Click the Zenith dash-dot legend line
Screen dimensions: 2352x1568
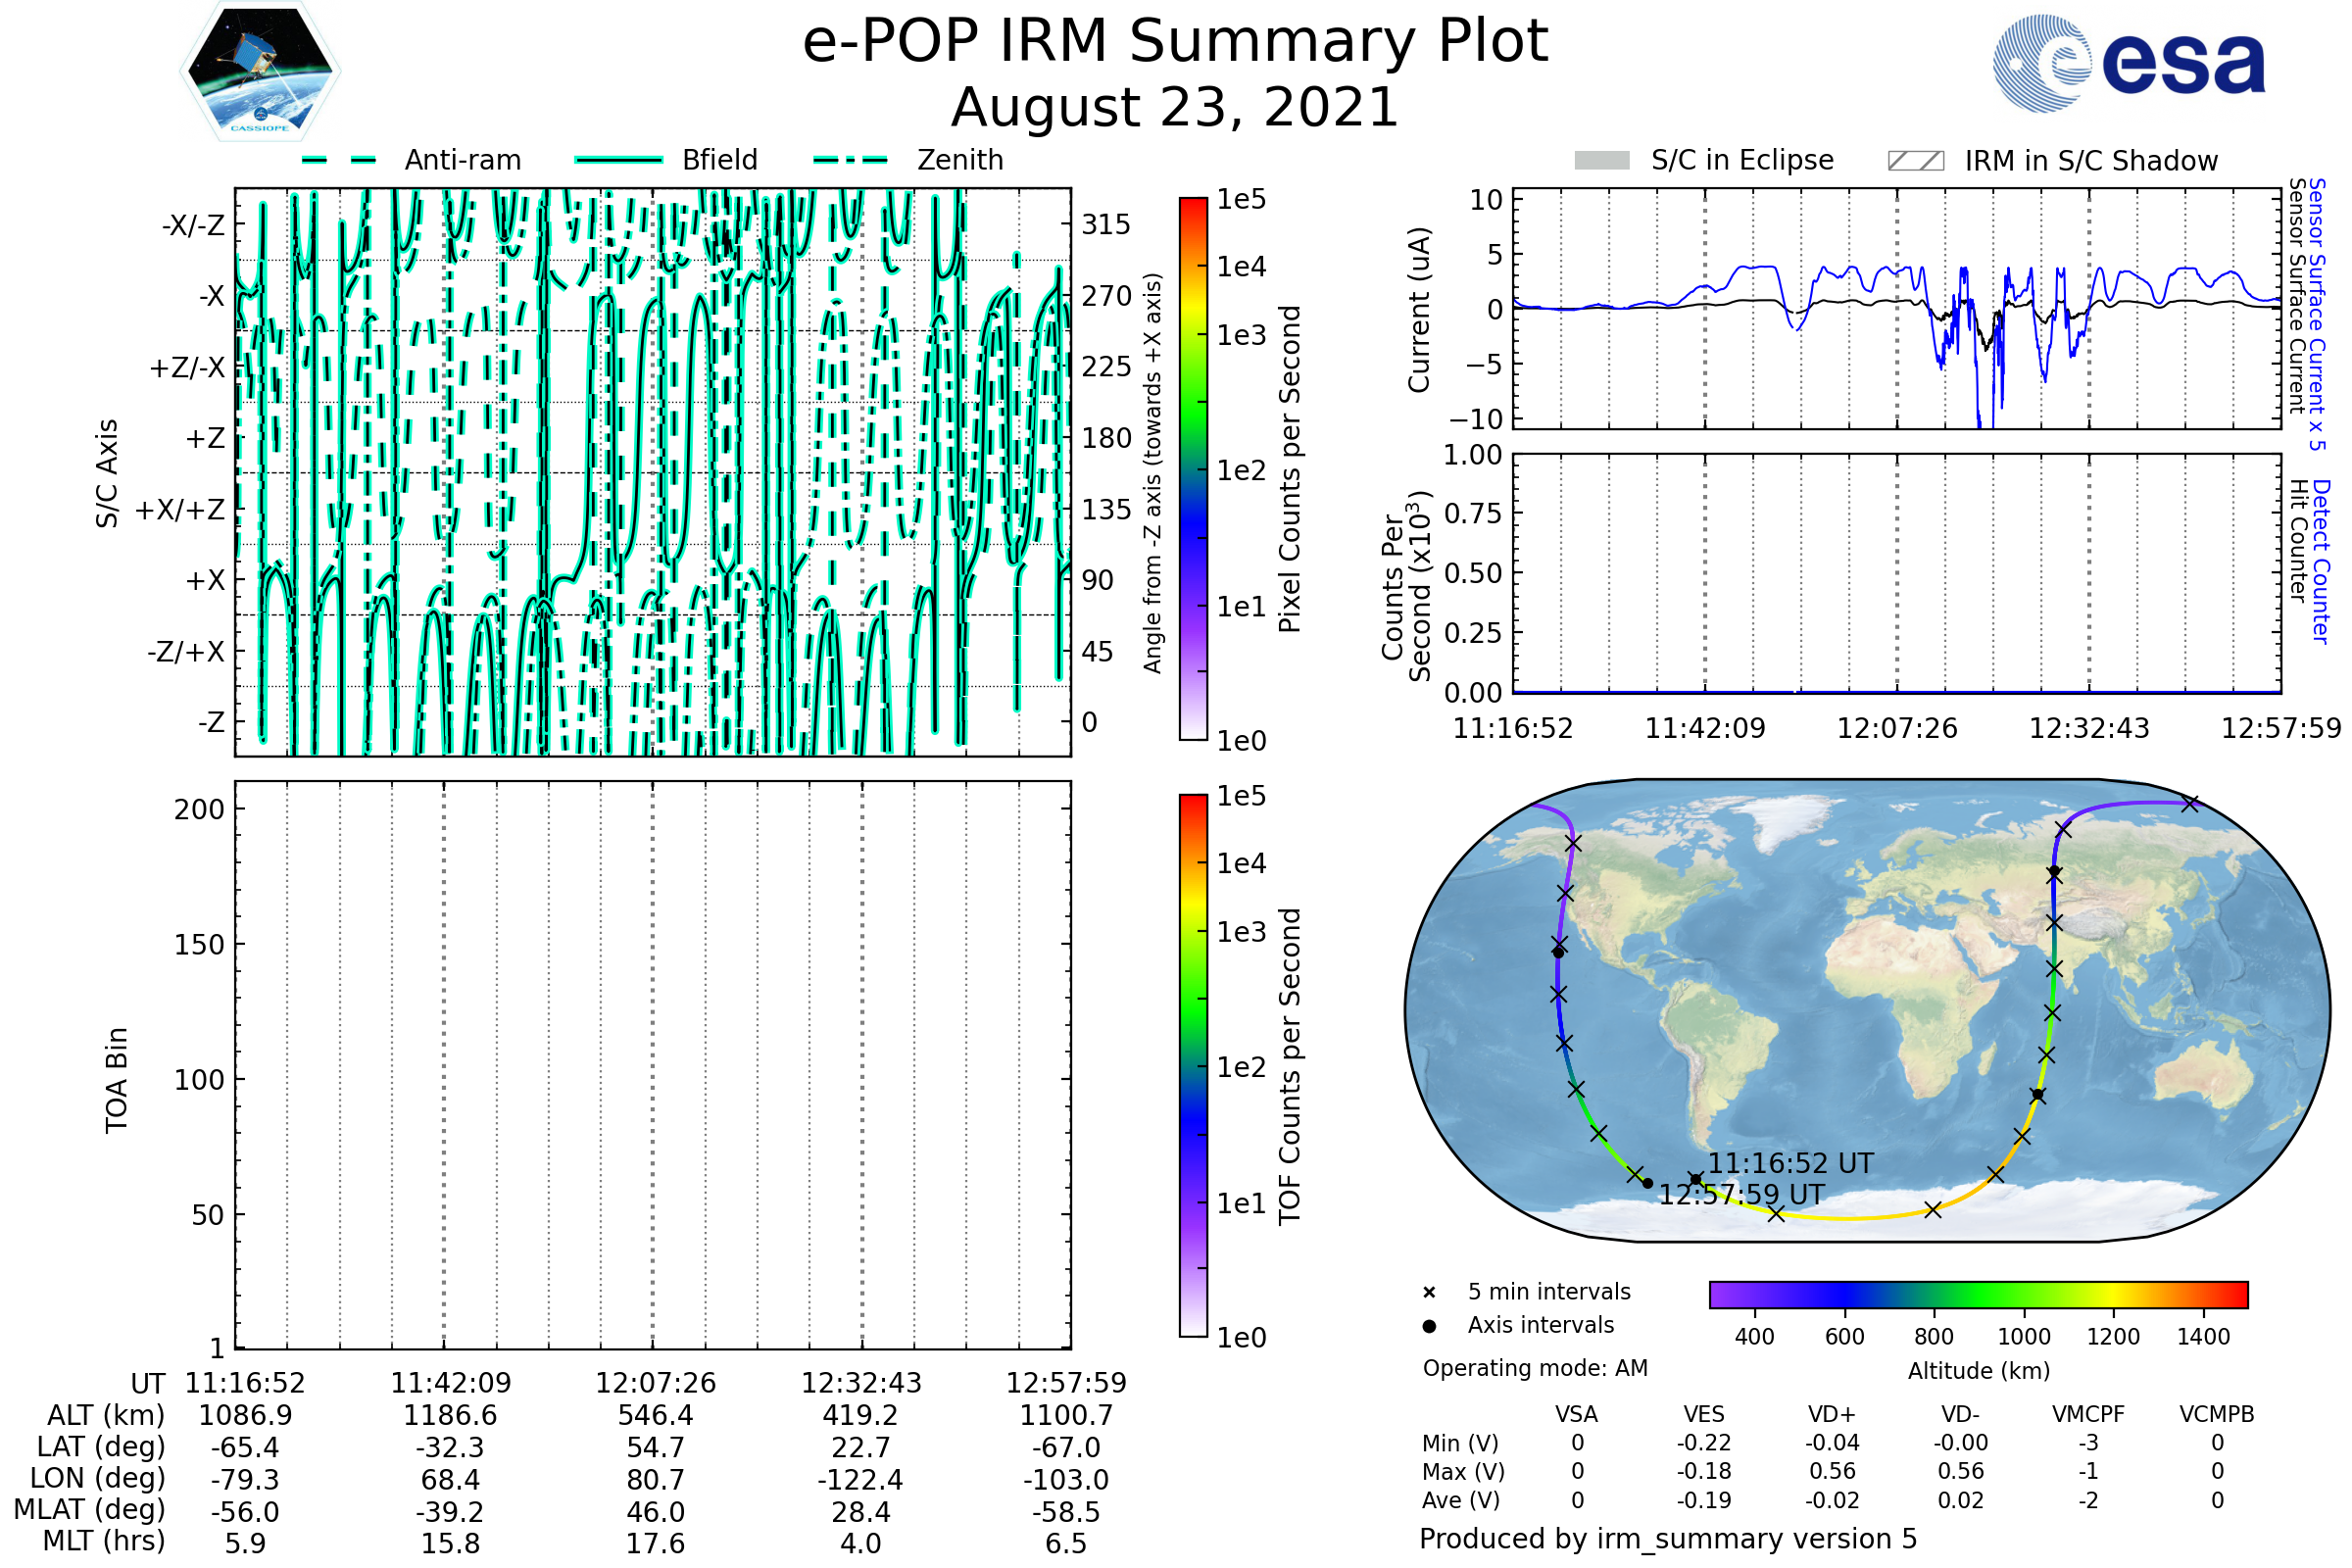851,160
